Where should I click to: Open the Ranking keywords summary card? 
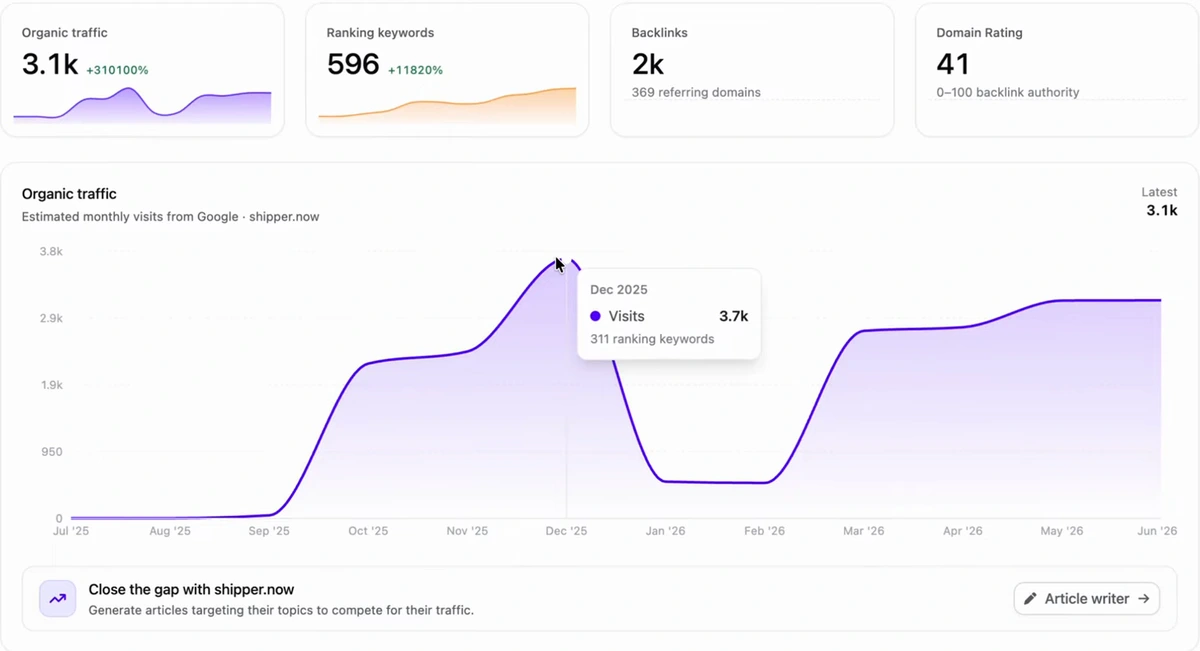[447, 70]
